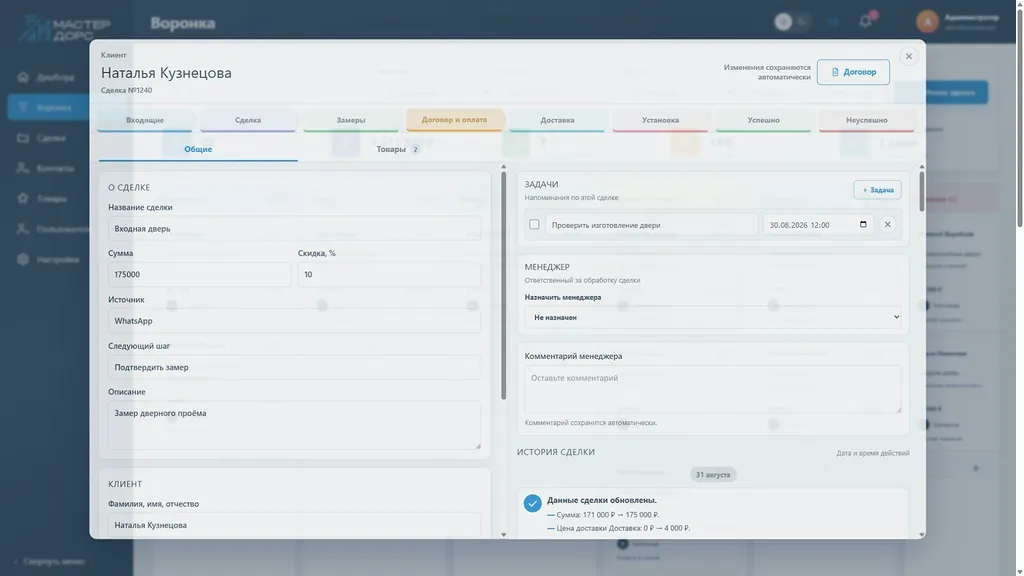Open the calendar picker for the task date
Viewport: 1024px width, 576px height.
click(x=863, y=225)
